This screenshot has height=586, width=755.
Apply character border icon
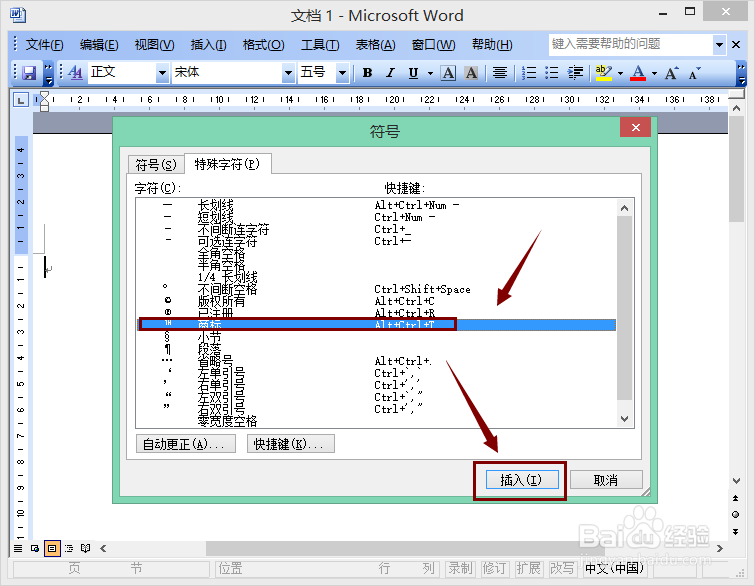(x=448, y=73)
